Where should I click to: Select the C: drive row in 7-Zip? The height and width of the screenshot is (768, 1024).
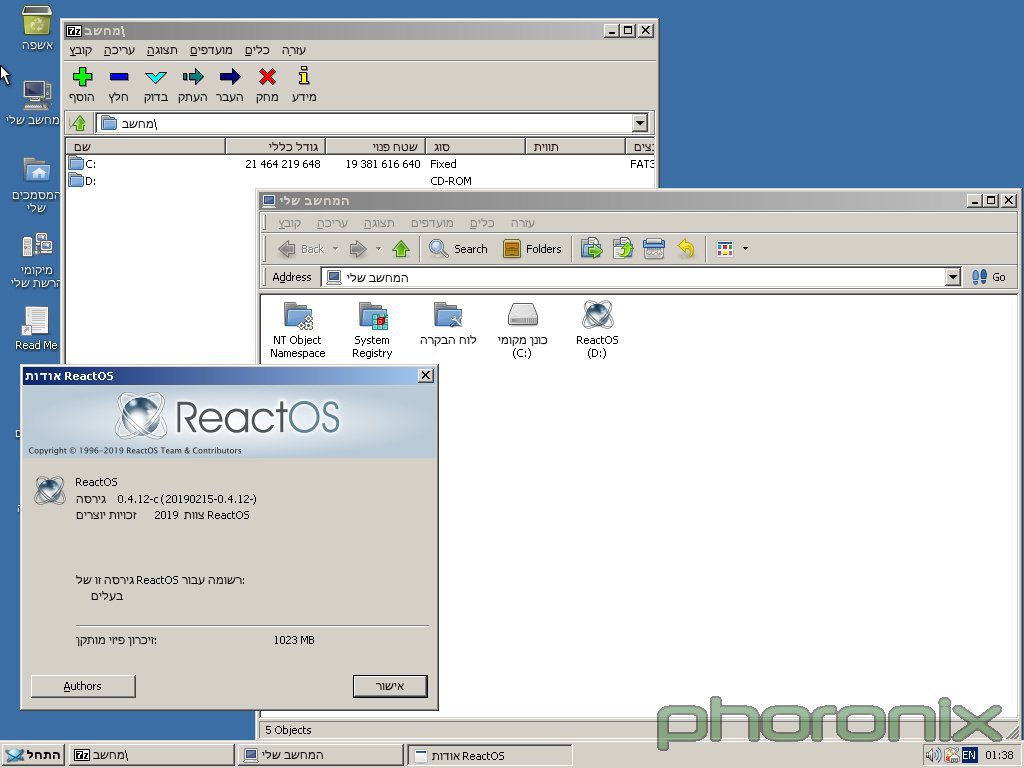tap(90, 164)
